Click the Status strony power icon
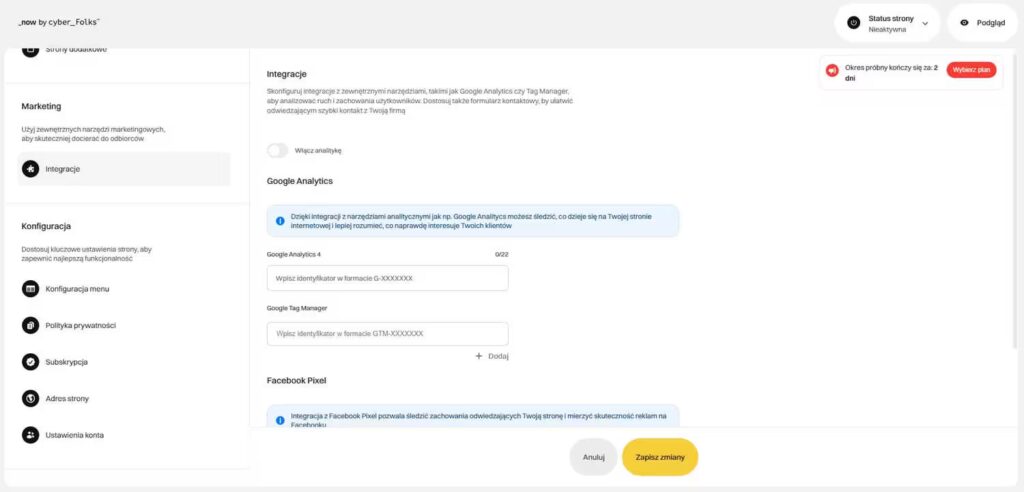 pyautogui.click(x=854, y=23)
